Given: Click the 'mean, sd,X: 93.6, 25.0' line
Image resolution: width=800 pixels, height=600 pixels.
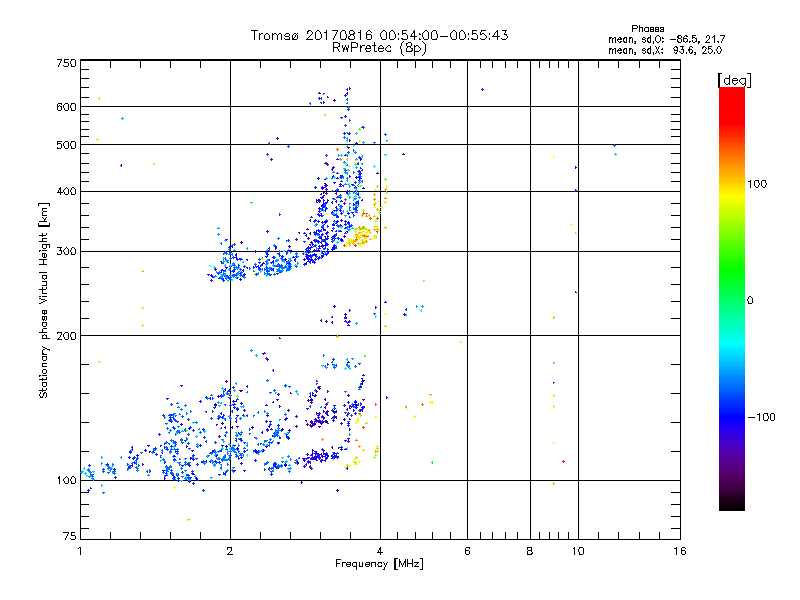Looking at the screenshot, I should pyautogui.click(x=665, y=50).
